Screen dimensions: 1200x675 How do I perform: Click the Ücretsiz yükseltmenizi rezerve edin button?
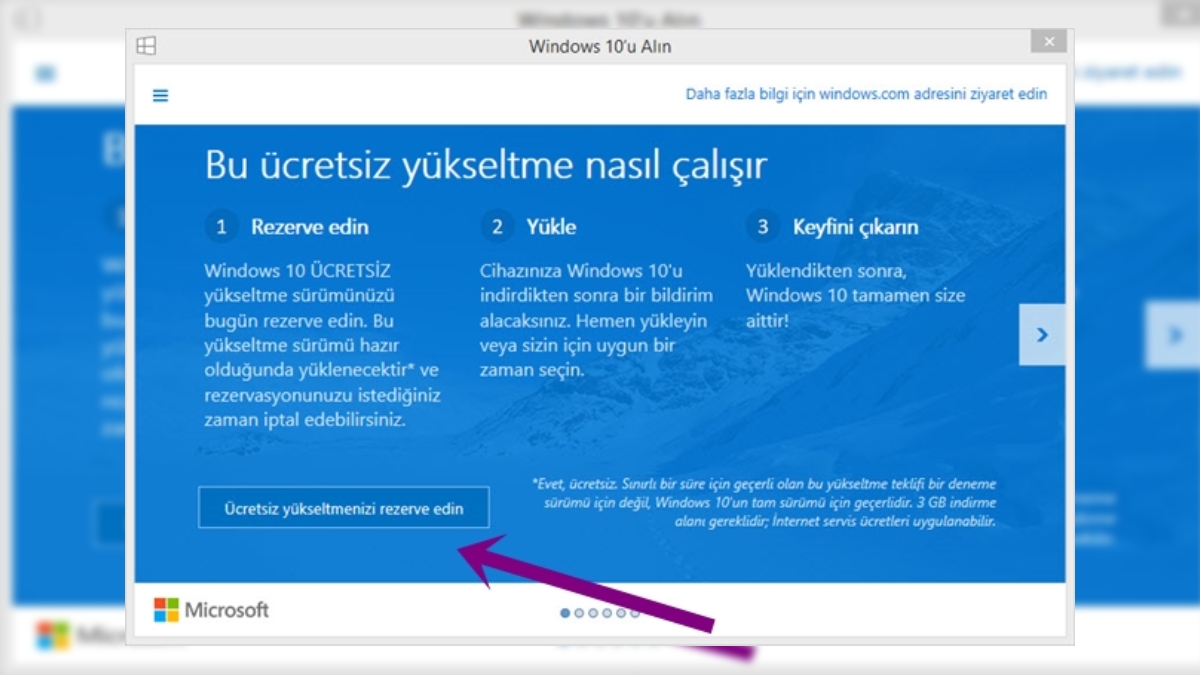point(344,508)
